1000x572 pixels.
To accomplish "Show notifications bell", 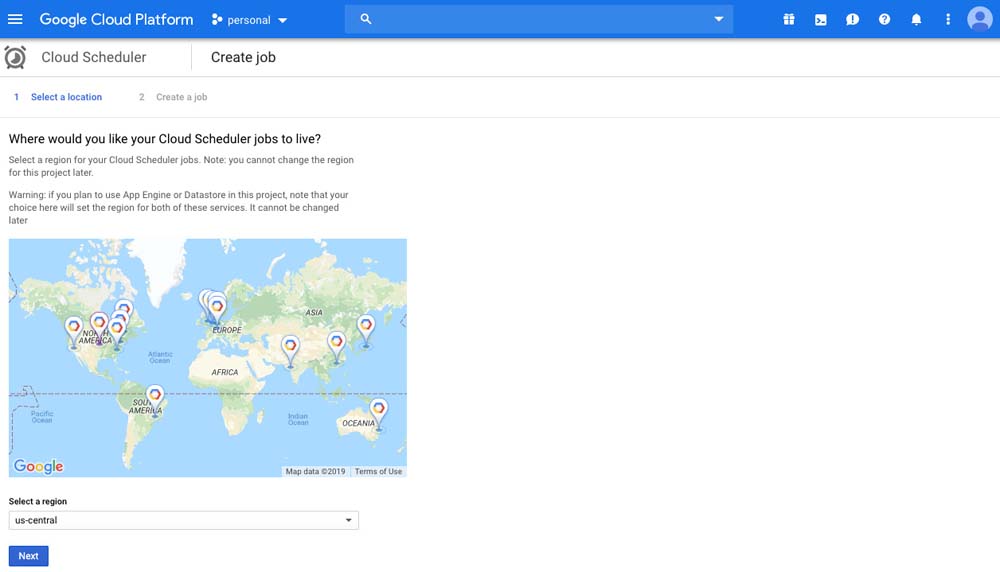I will click(x=916, y=19).
